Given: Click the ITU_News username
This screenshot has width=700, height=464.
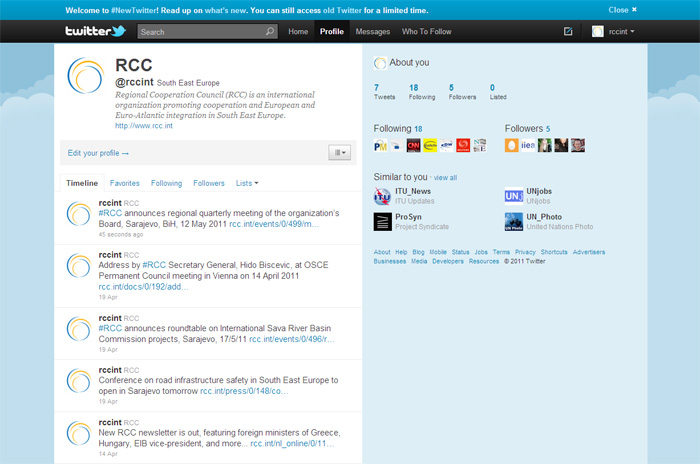Looking at the screenshot, I should coord(413,191).
